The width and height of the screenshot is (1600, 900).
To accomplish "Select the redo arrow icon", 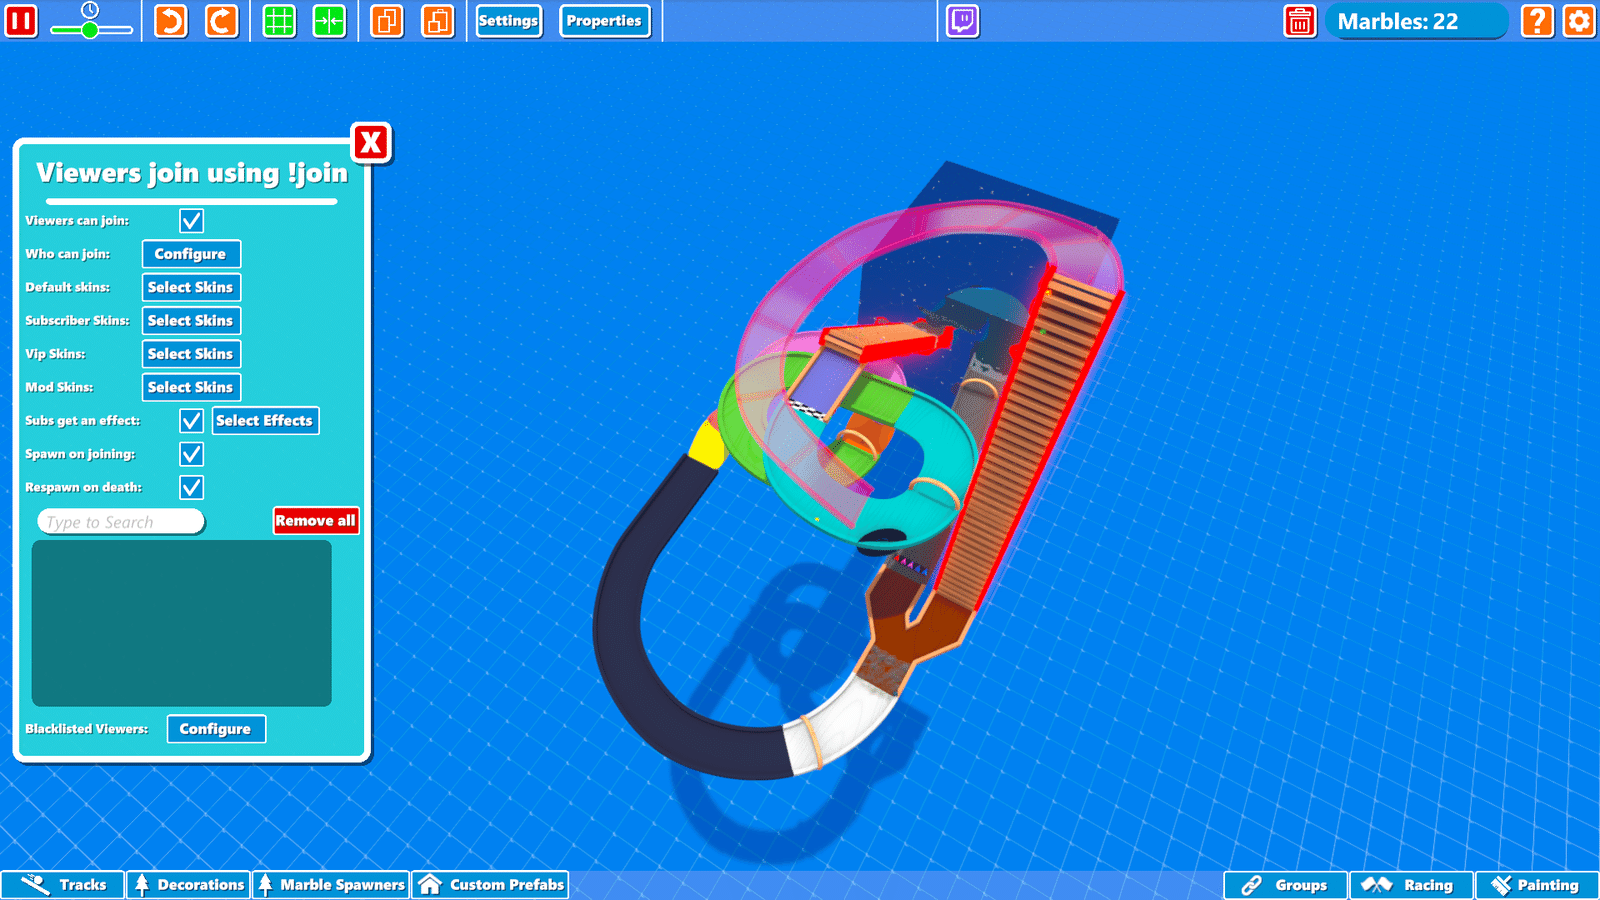I will click(222, 21).
